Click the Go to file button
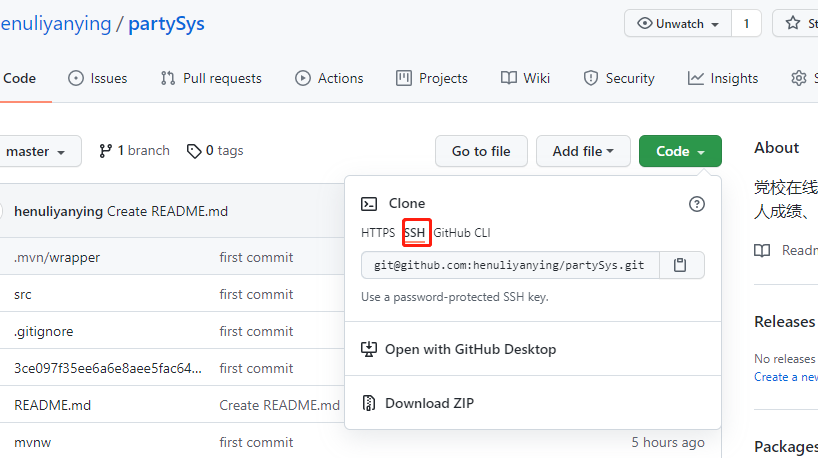Screen dimensions: 818x458 tap(481, 151)
